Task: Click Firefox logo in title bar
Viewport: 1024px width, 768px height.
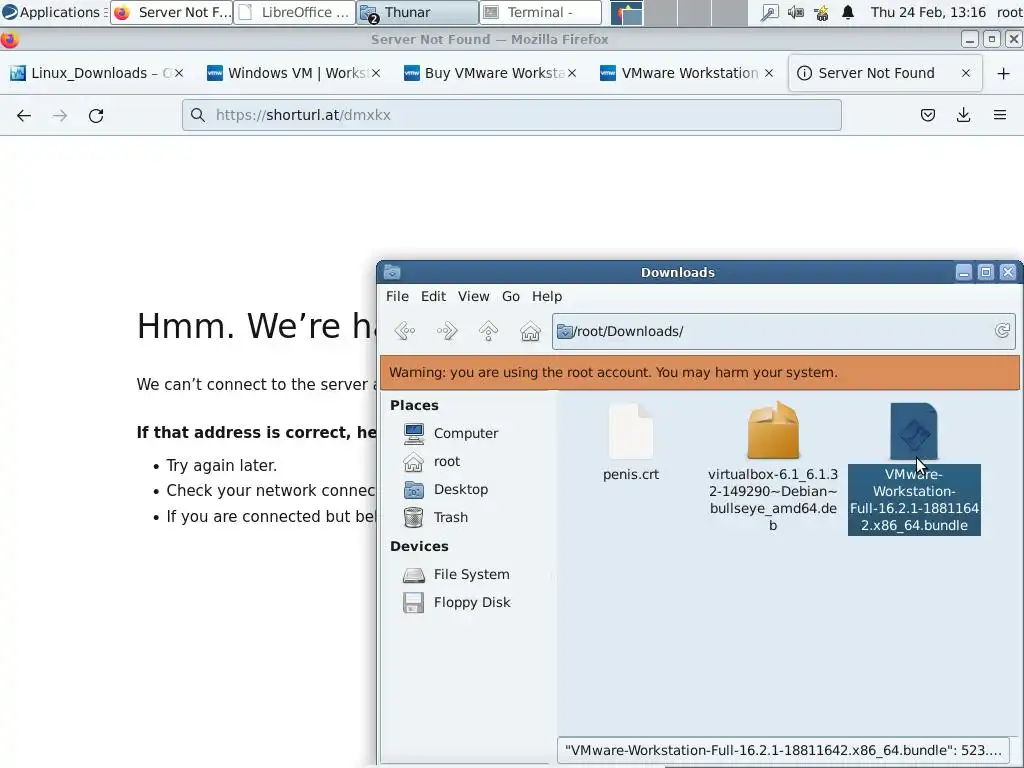Action: click(x=9, y=40)
